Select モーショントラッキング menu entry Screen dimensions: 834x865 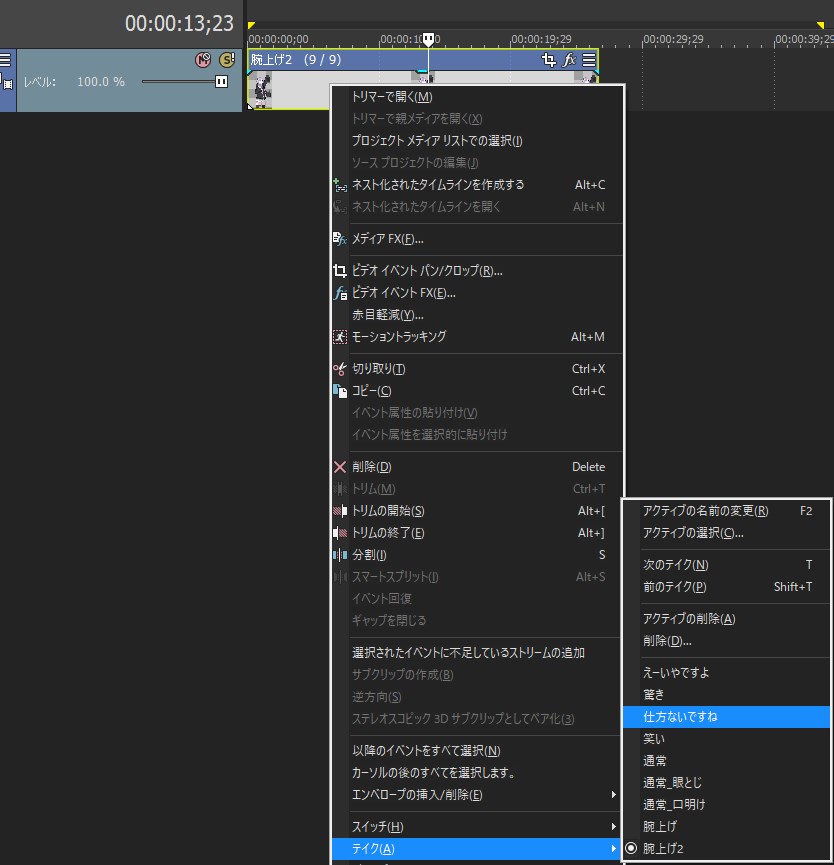(x=478, y=337)
